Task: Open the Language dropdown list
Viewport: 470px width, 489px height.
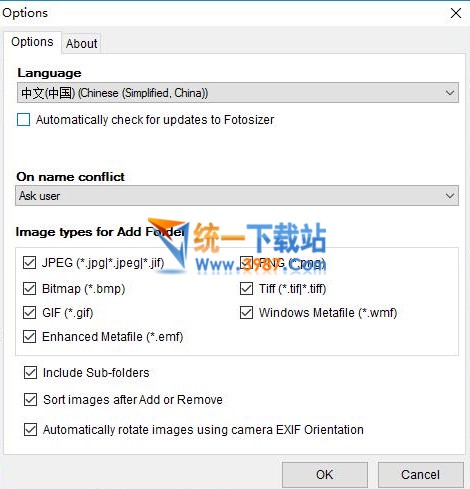Action: pos(238,93)
